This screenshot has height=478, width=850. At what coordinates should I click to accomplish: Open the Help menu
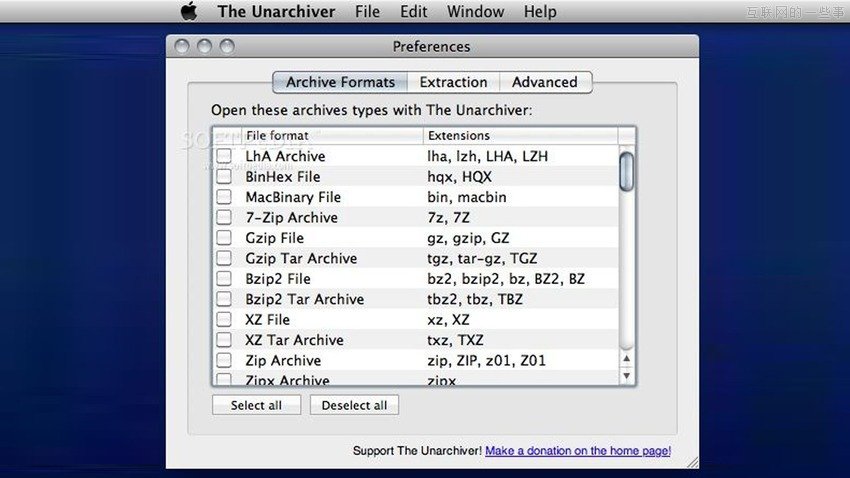[540, 12]
